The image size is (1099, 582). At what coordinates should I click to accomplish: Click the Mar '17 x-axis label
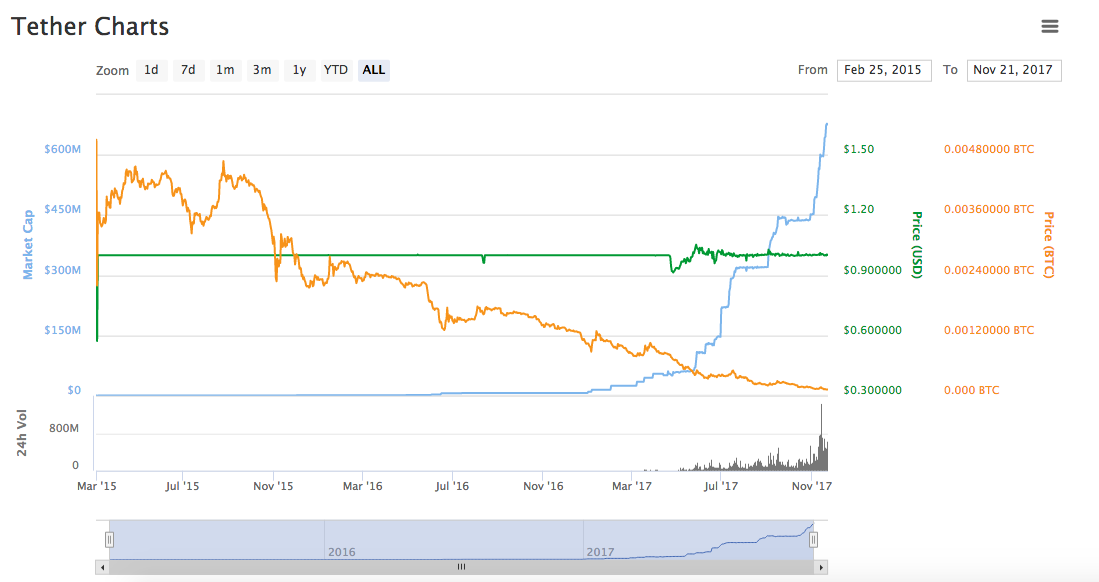632,486
